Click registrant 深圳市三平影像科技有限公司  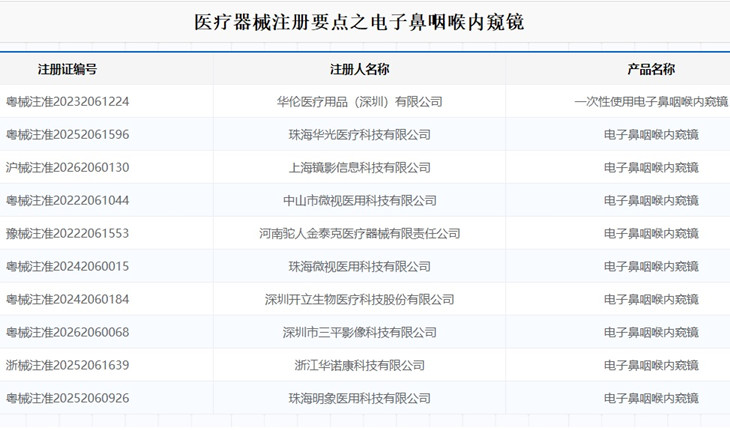coord(359,333)
